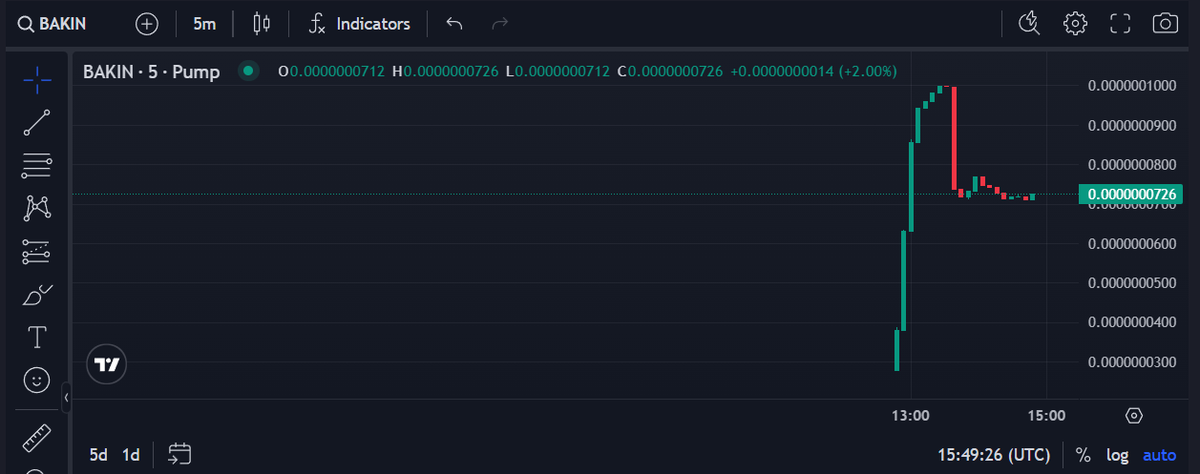The height and width of the screenshot is (474, 1200).
Task: Open the emoji icons tool
Action: 37,381
